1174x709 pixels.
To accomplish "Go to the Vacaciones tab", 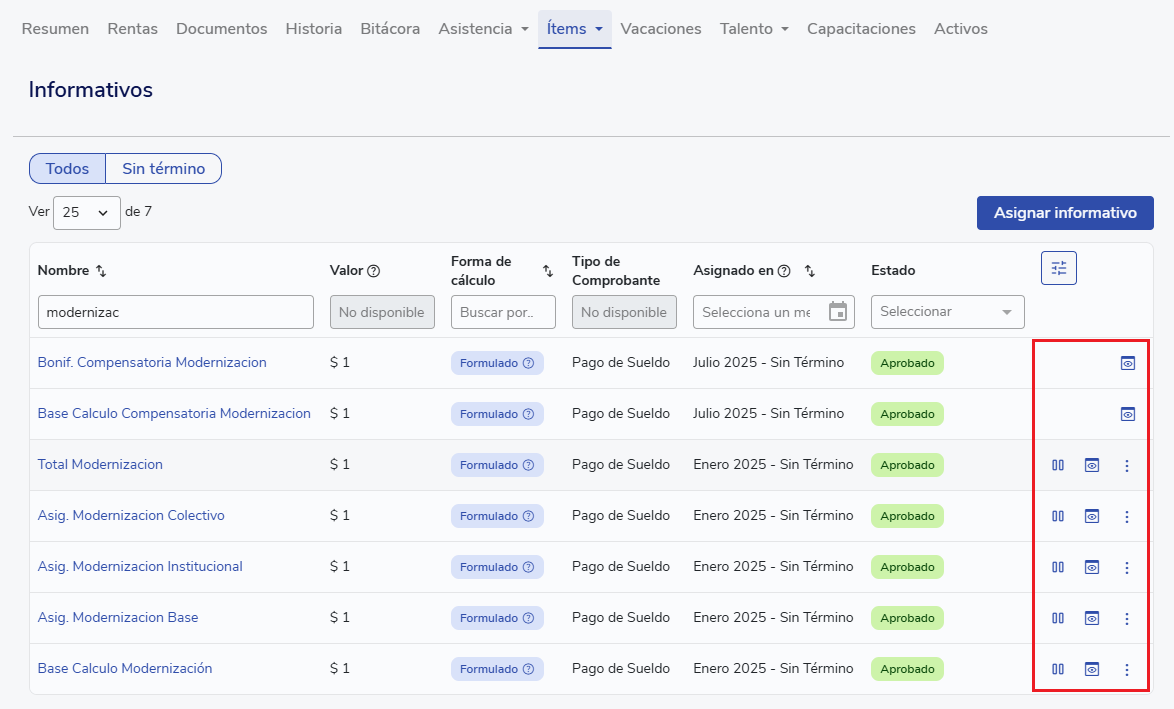I will pos(661,29).
